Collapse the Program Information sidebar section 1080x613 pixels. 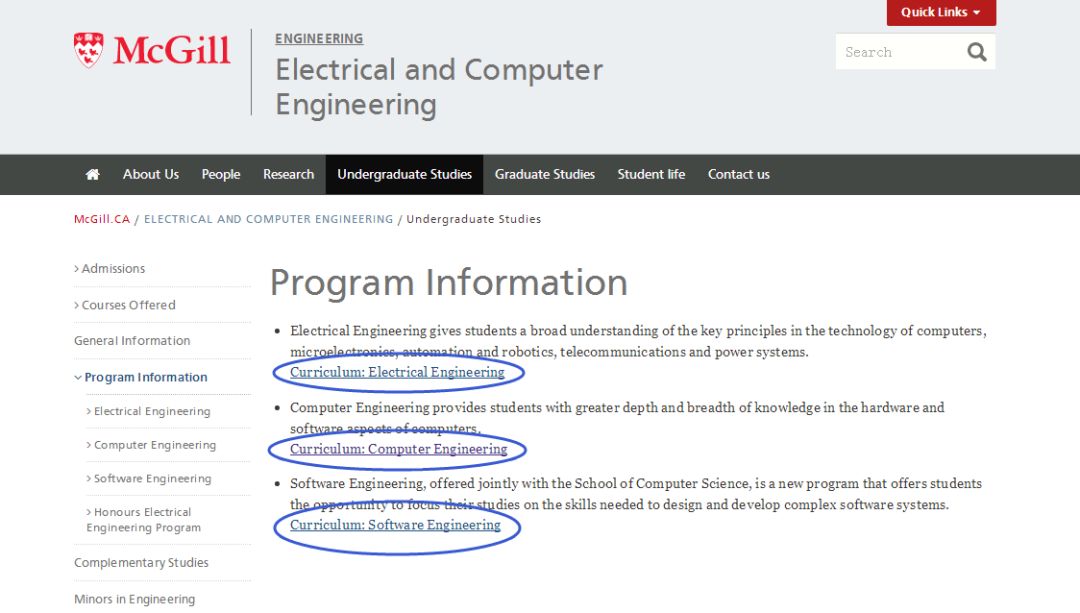145,377
